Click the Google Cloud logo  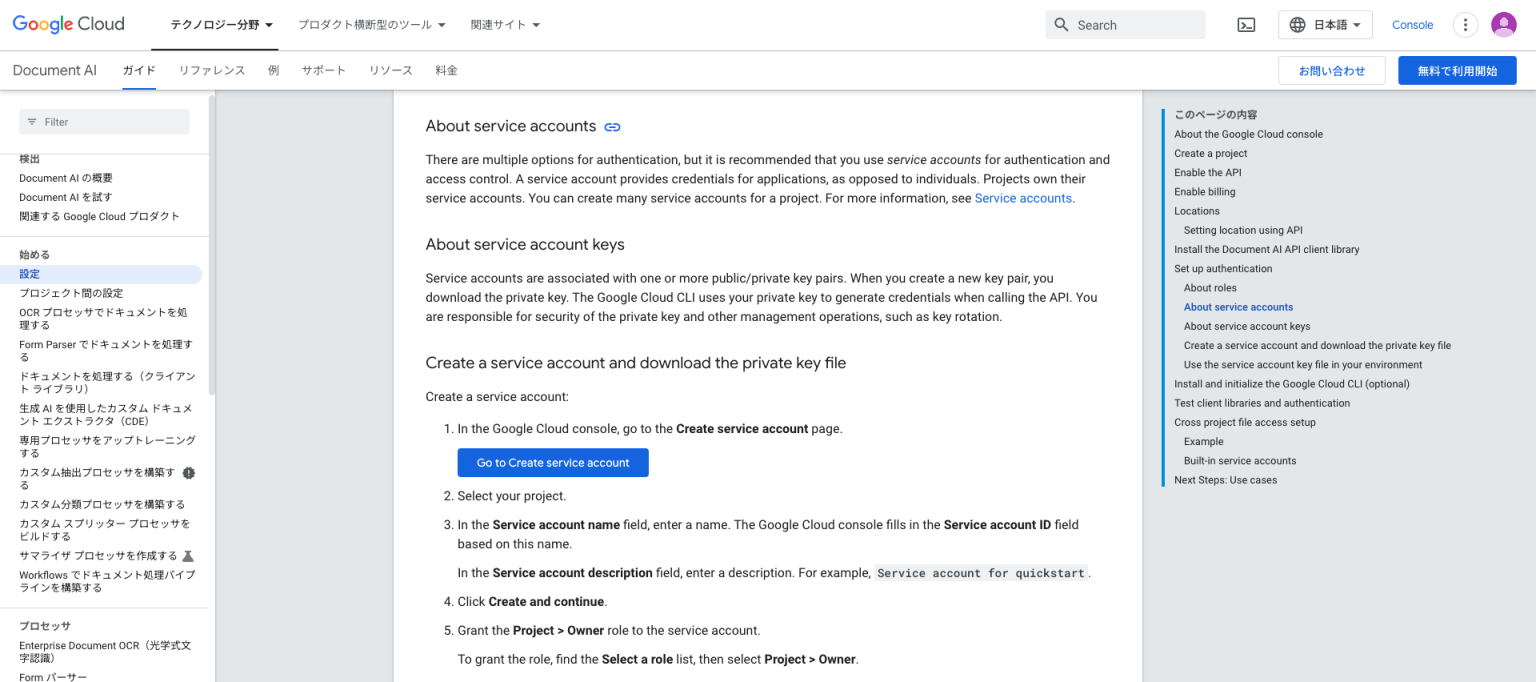[x=69, y=24]
